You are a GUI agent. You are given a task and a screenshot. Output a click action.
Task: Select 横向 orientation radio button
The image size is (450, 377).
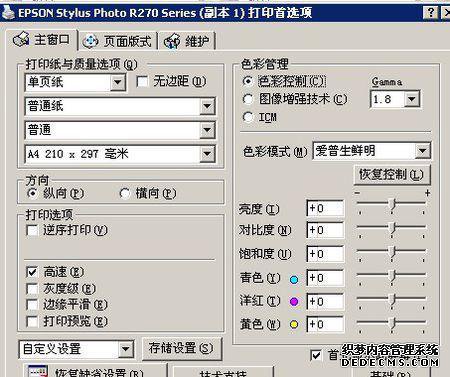coord(125,193)
